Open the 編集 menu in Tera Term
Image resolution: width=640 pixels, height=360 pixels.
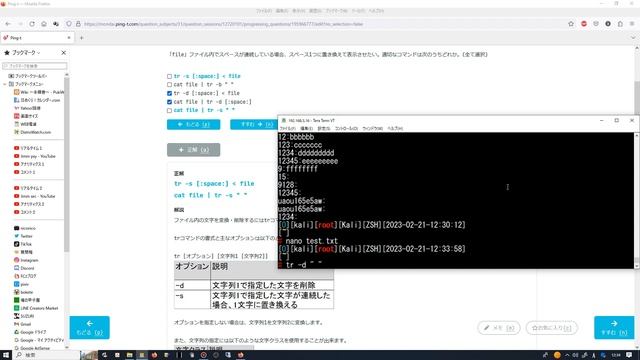tap(307, 129)
